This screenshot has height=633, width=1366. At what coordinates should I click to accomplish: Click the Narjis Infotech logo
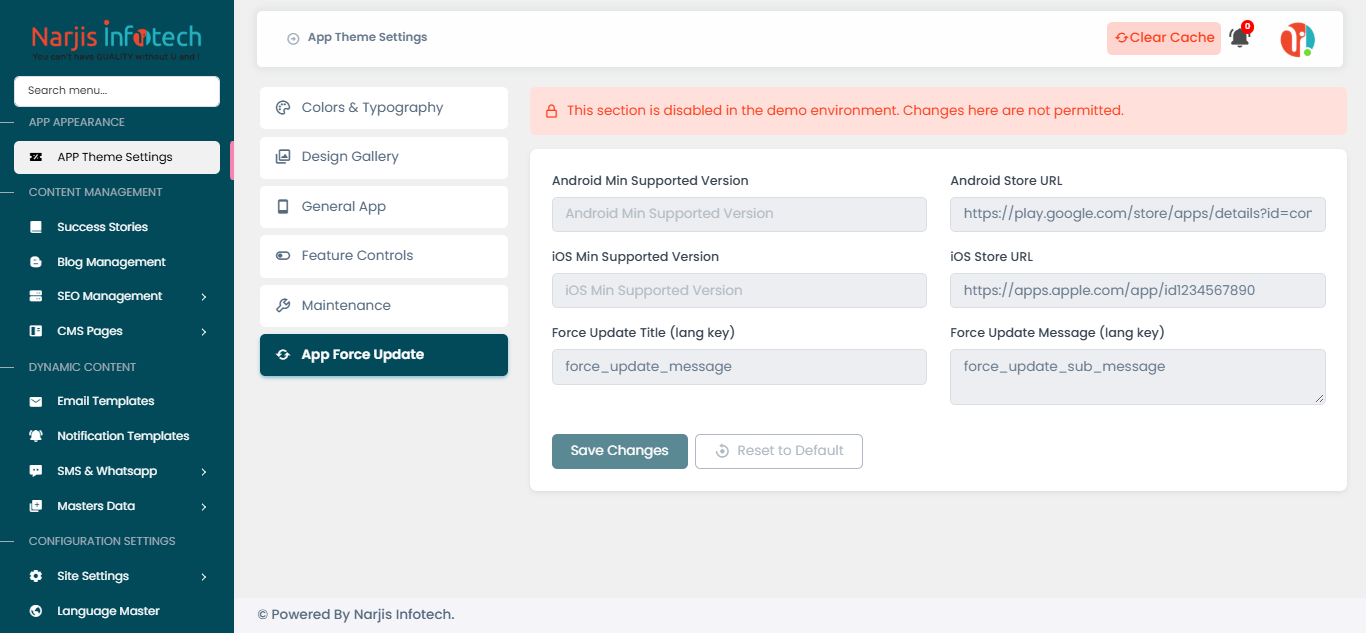click(117, 41)
